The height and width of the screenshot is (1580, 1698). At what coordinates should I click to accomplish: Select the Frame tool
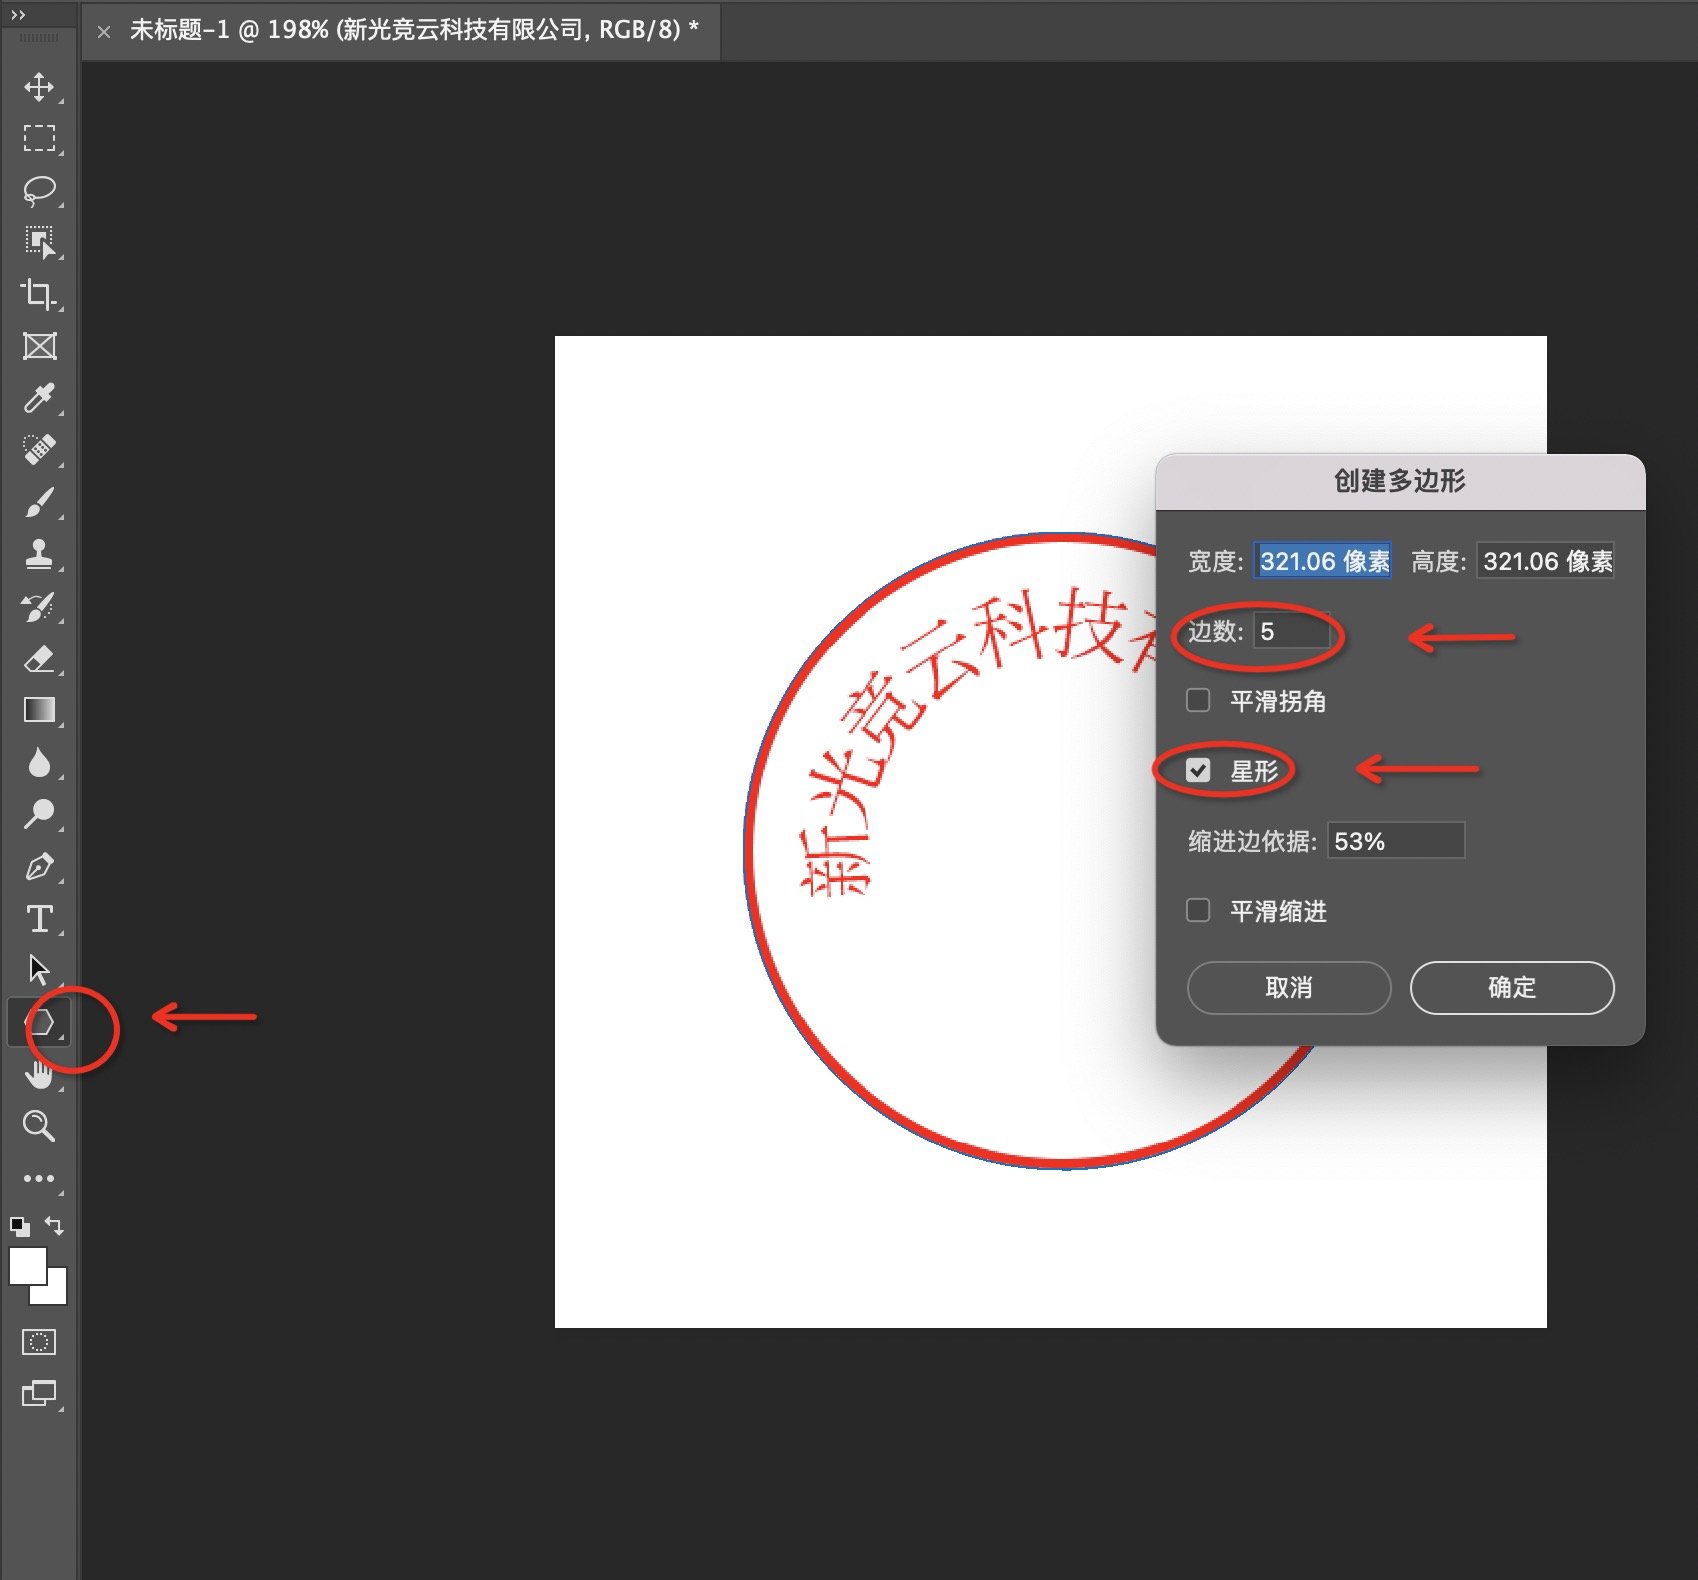[x=39, y=346]
